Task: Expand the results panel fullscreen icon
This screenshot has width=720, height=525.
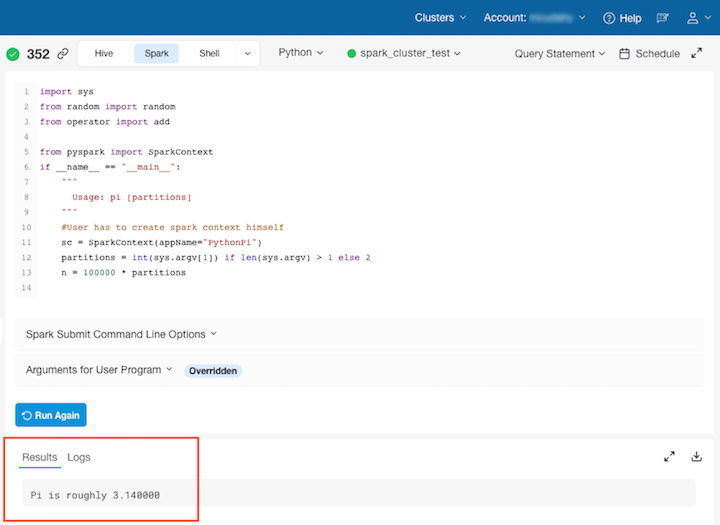Action: click(x=669, y=456)
